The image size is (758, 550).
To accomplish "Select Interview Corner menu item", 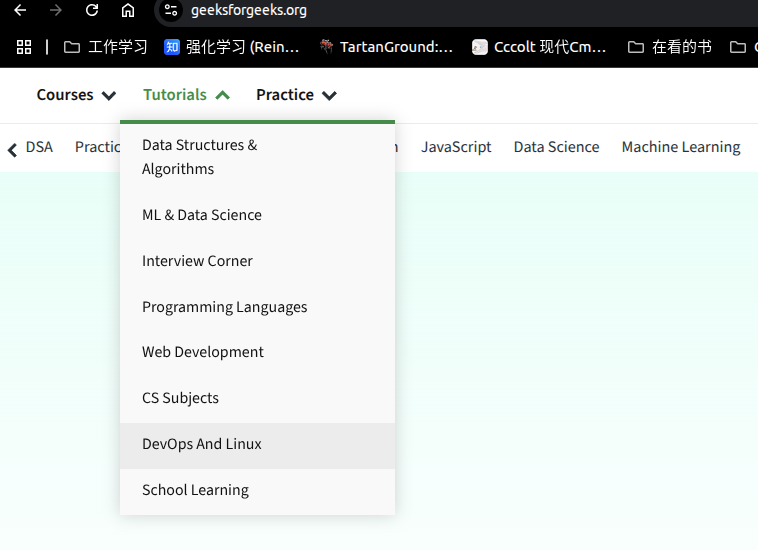I will (257, 261).
